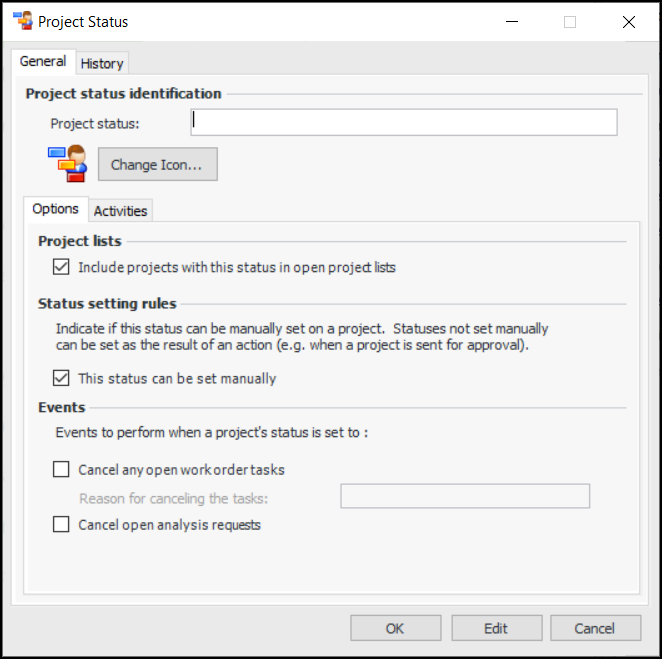The height and width of the screenshot is (659, 662).
Task: Enable Cancel any open work order tasks
Action: tap(61, 469)
